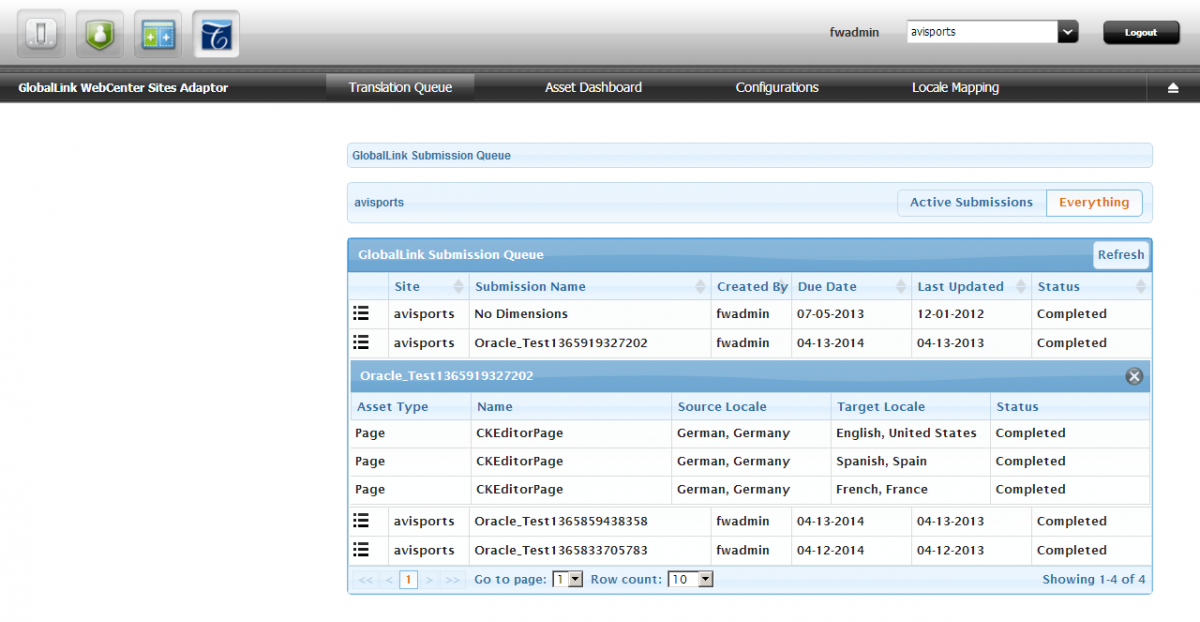This screenshot has height=622, width=1200.
Task: Open list menu icon for Oracle_Test1365859438358 row
Action: click(x=361, y=521)
